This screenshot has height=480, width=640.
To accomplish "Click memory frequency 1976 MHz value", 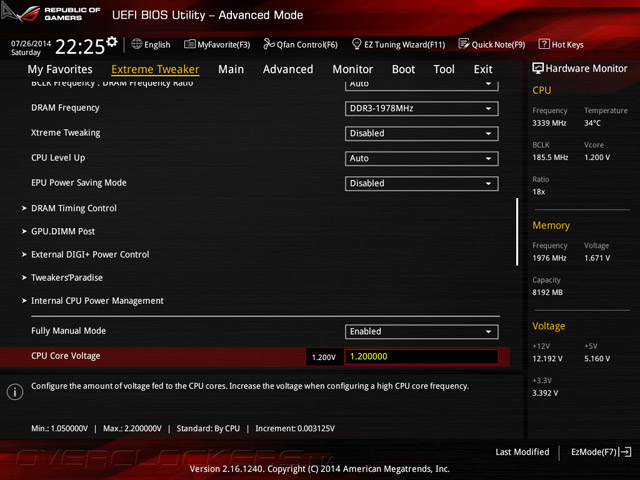I will click(x=549, y=258).
